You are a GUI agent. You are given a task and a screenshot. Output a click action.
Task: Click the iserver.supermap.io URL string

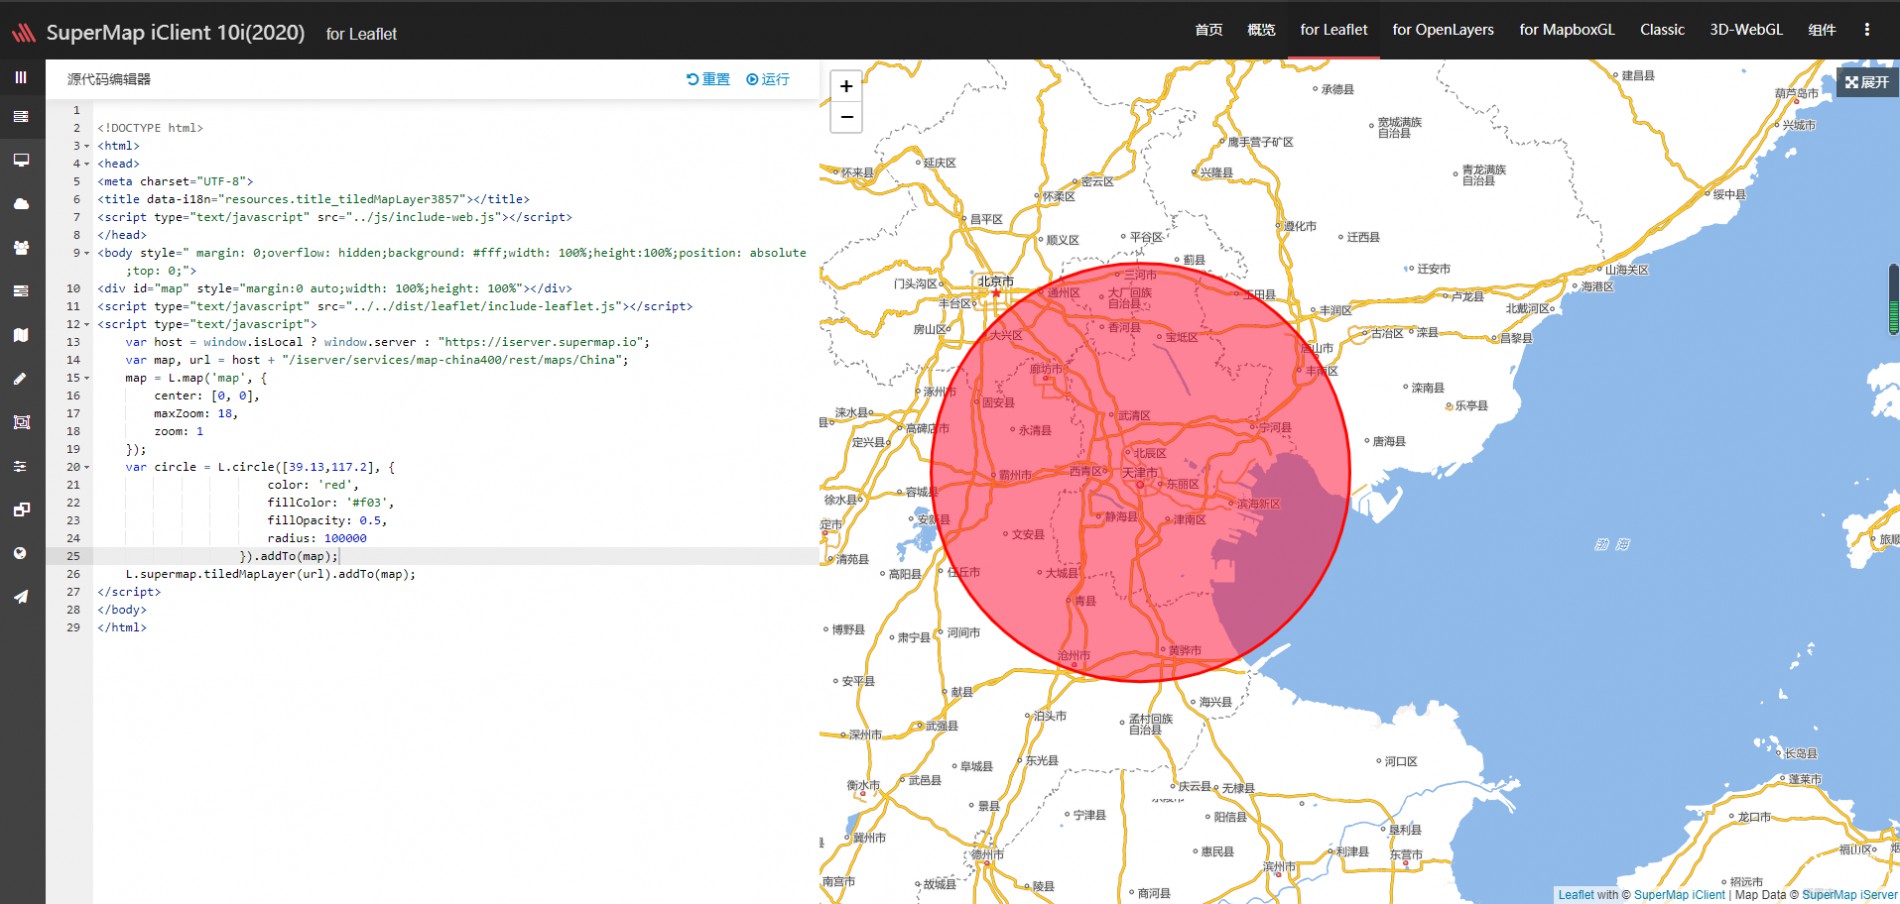coord(543,342)
